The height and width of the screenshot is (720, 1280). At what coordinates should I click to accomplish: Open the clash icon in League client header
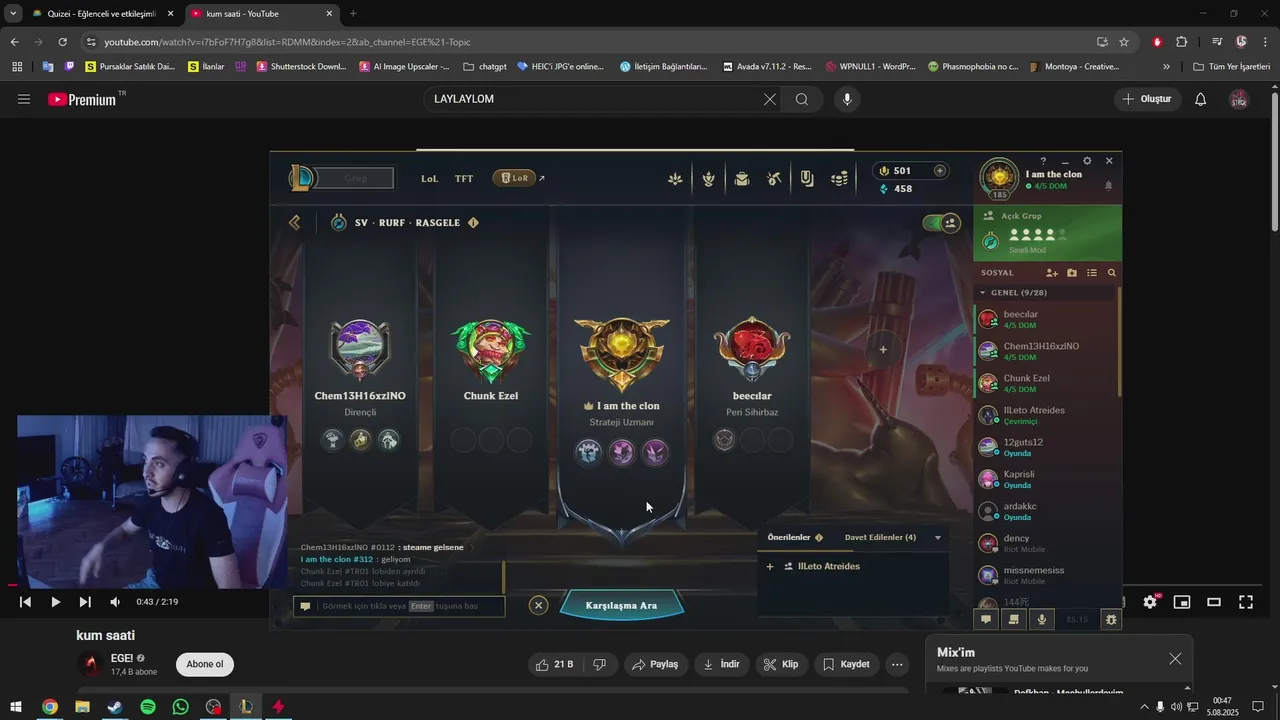tap(709, 179)
